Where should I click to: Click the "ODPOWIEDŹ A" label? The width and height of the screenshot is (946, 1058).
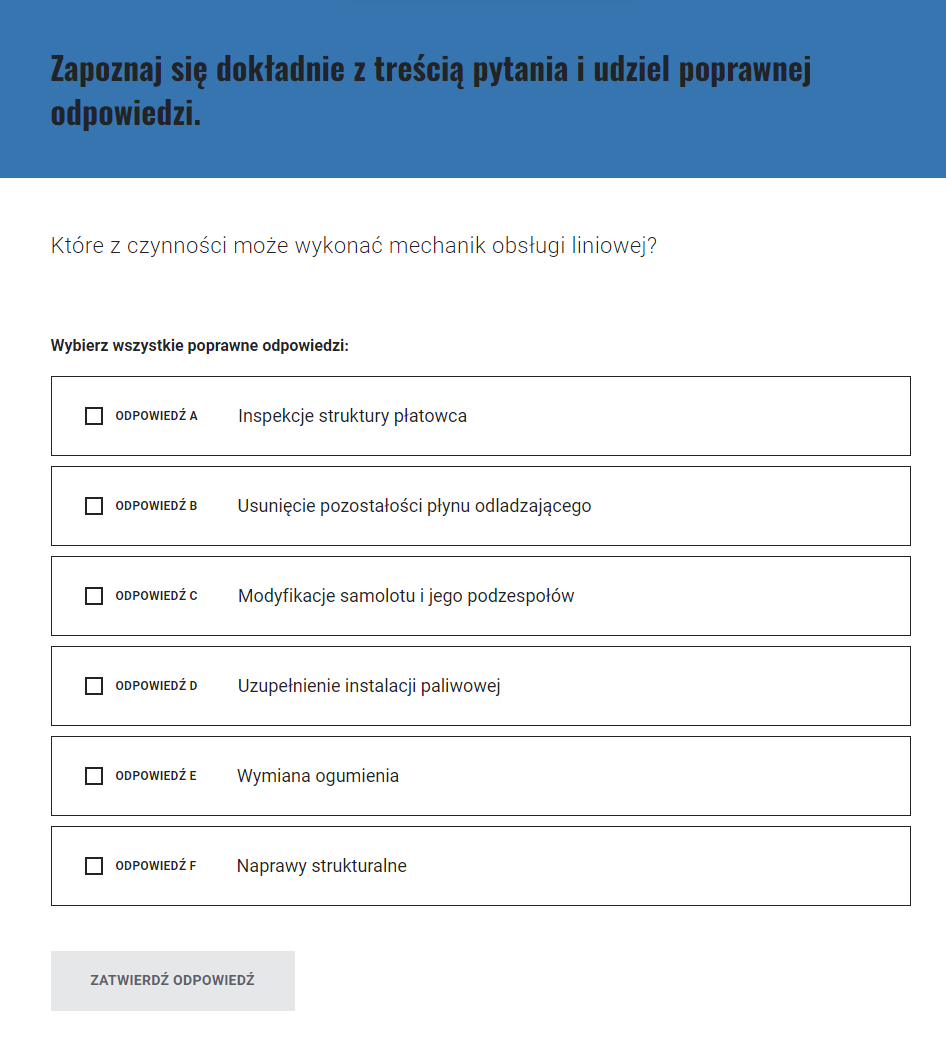(x=156, y=416)
